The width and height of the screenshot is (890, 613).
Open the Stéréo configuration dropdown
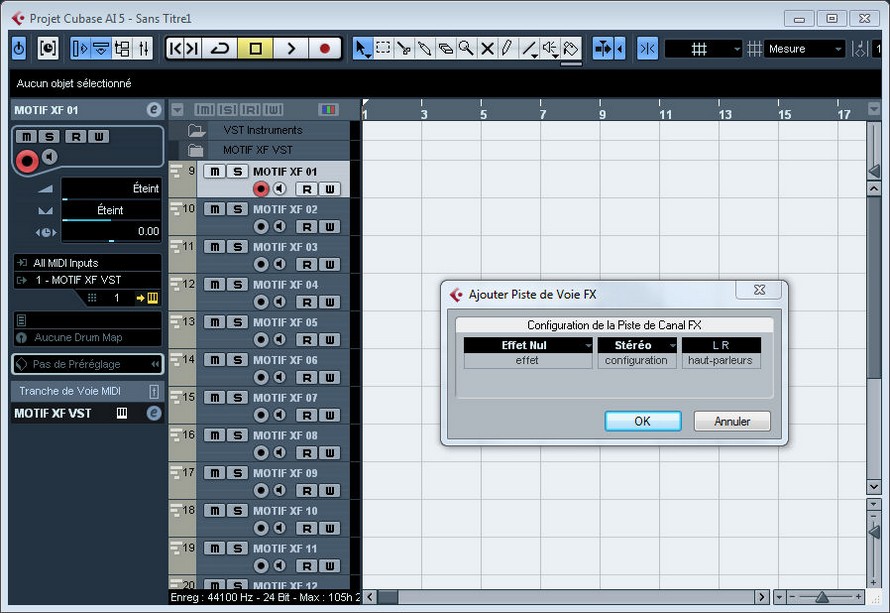coord(636,345)
